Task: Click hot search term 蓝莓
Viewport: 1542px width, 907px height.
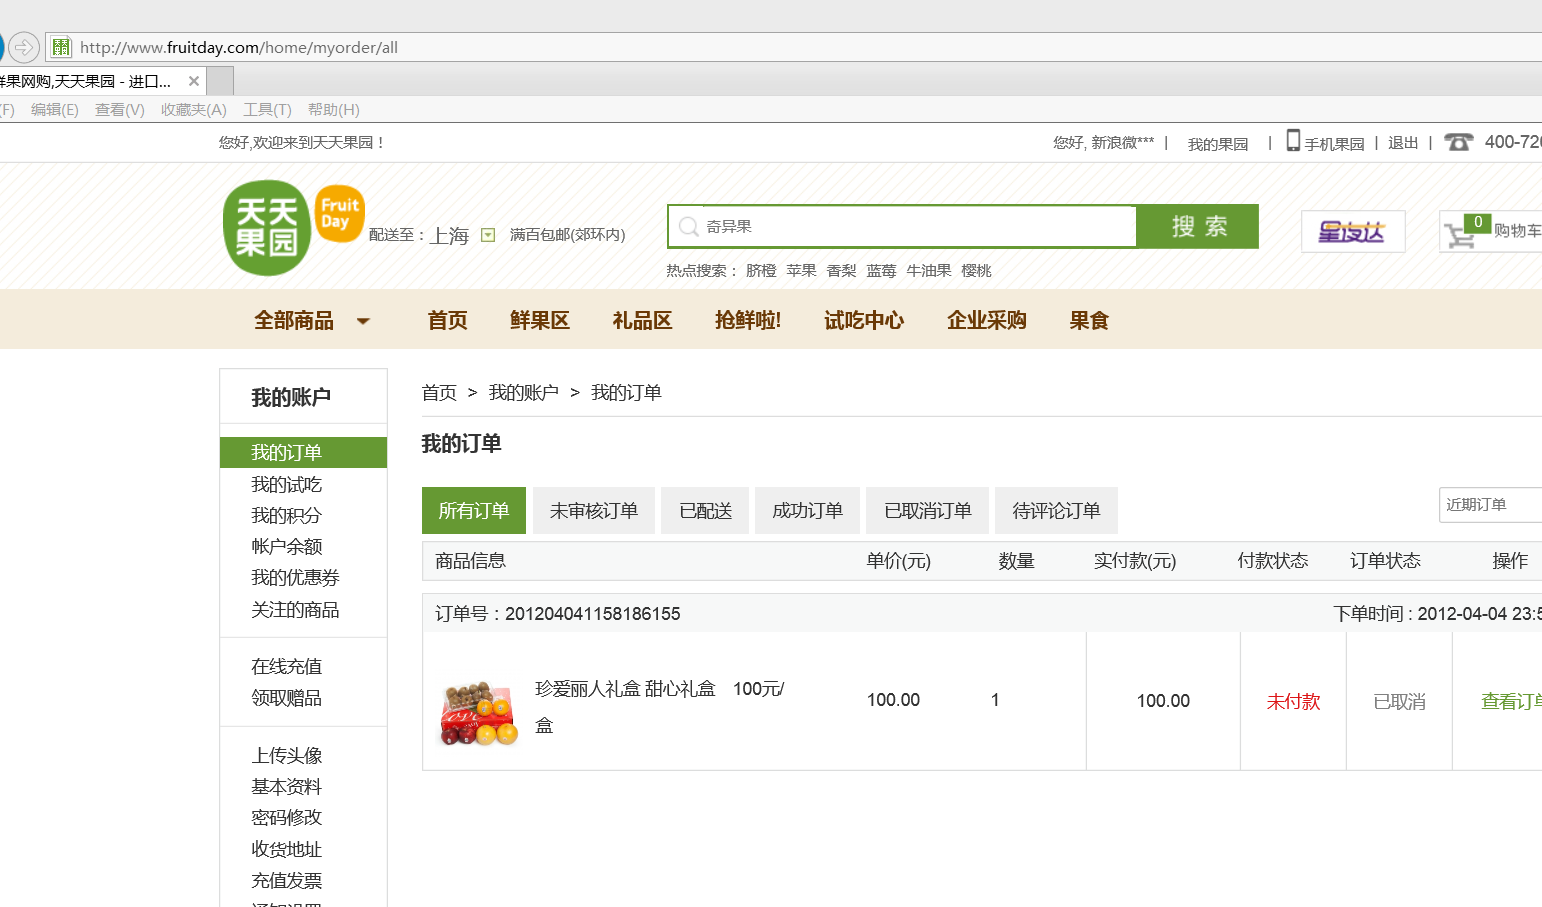Action: (881, 271)
